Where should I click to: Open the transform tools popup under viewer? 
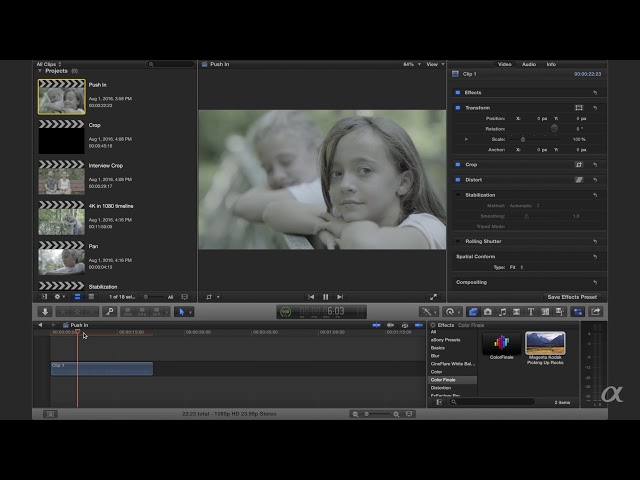coord(213,297)
